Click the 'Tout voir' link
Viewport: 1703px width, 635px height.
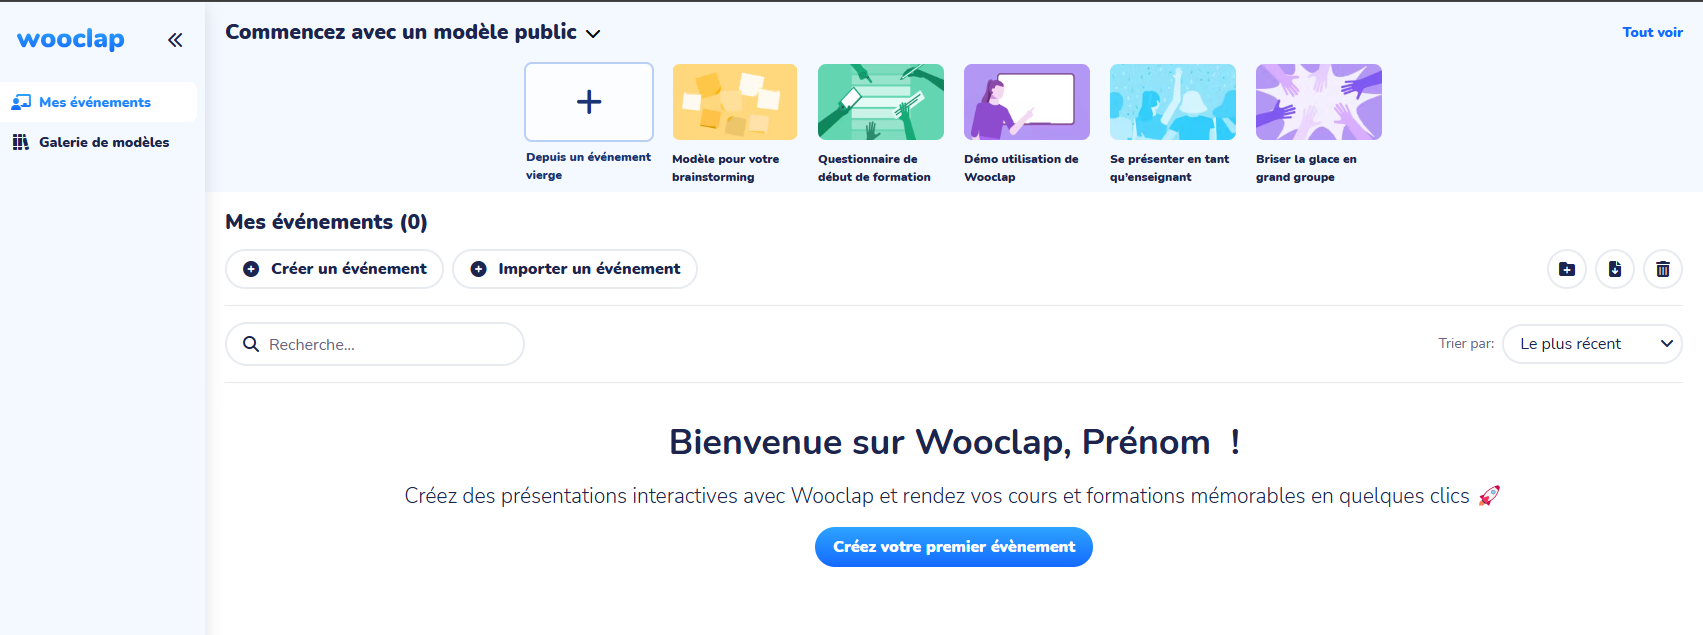[x=1652, y=32]
